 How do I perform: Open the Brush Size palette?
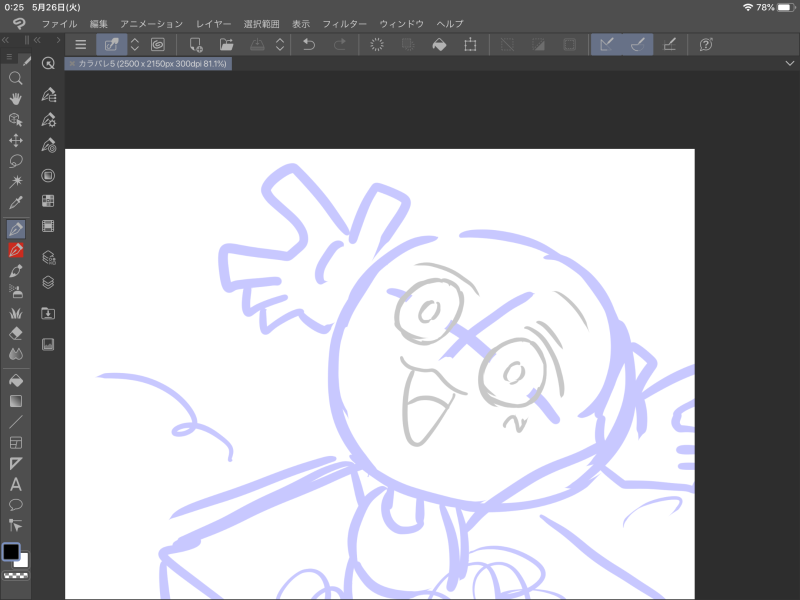click(x=48, y=145)
